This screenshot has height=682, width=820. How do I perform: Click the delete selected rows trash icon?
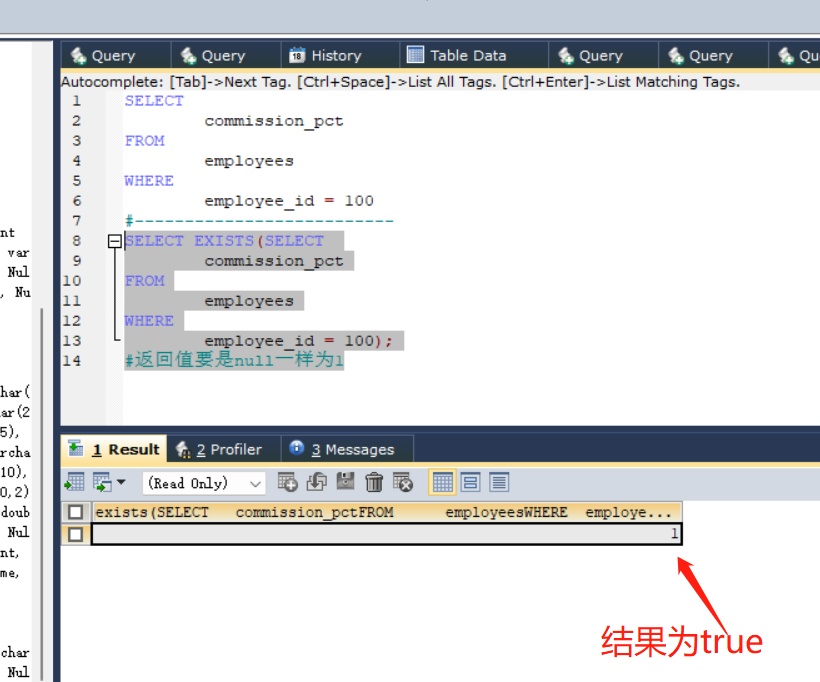[x=374, y=482]
